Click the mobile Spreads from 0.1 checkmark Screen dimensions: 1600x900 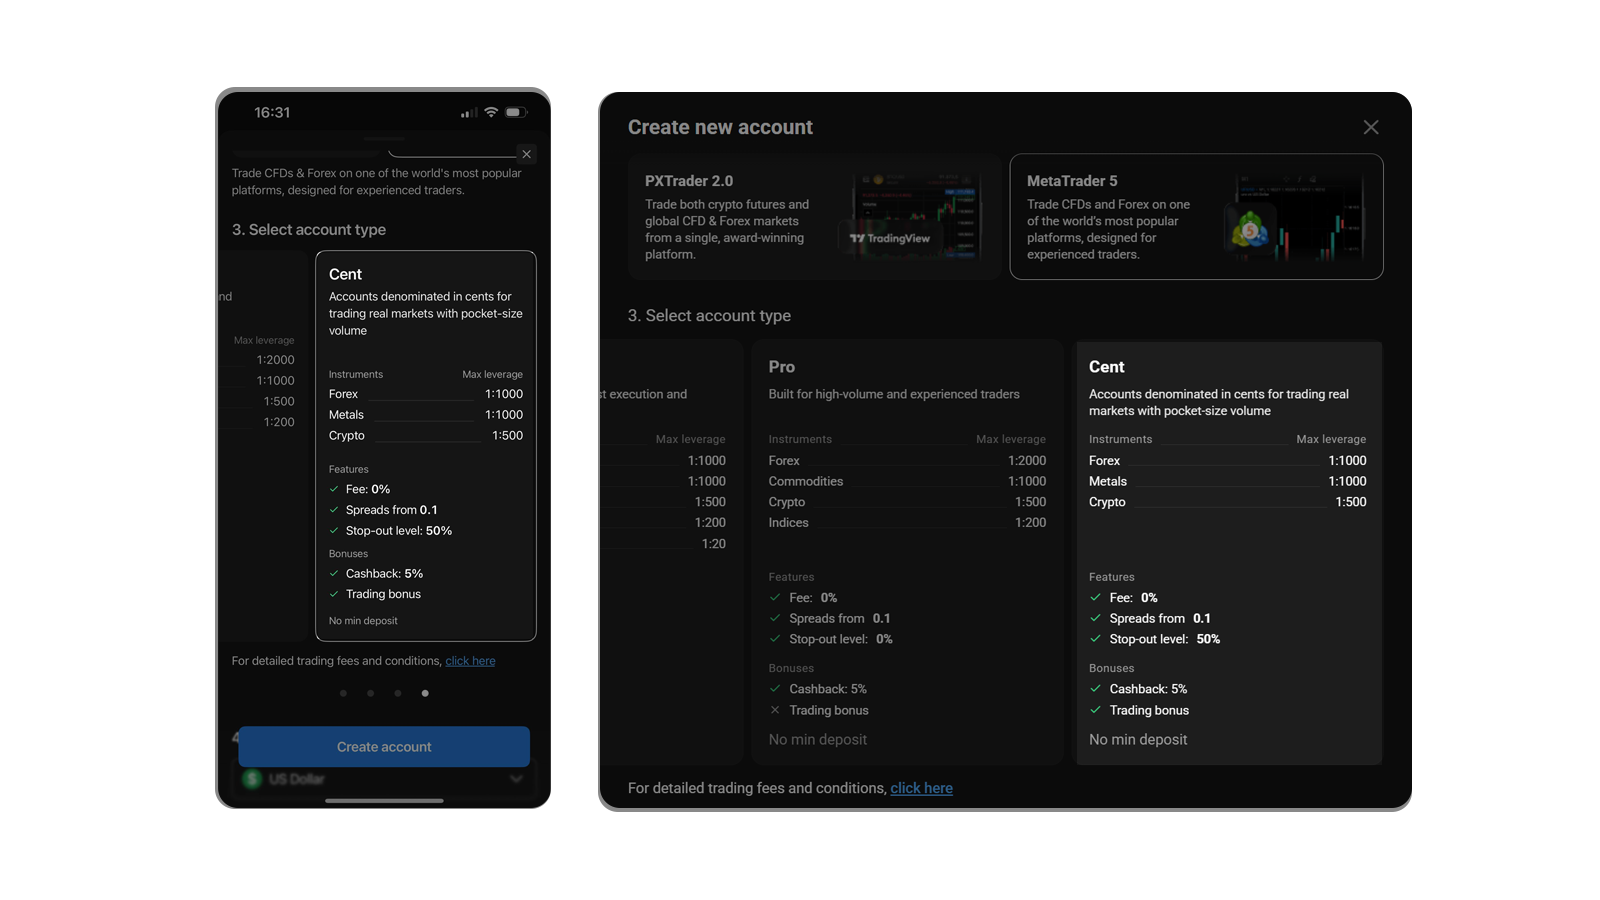[x=334, y=510]
